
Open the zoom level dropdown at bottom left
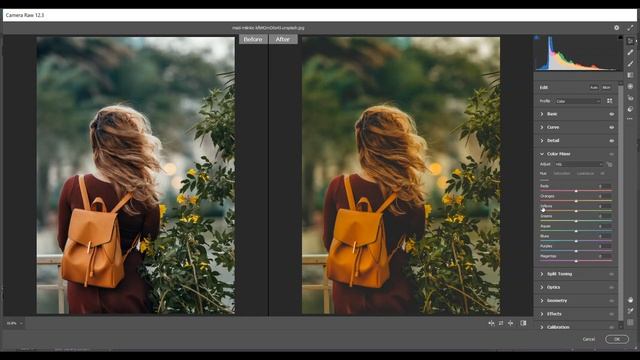point(14,323)
